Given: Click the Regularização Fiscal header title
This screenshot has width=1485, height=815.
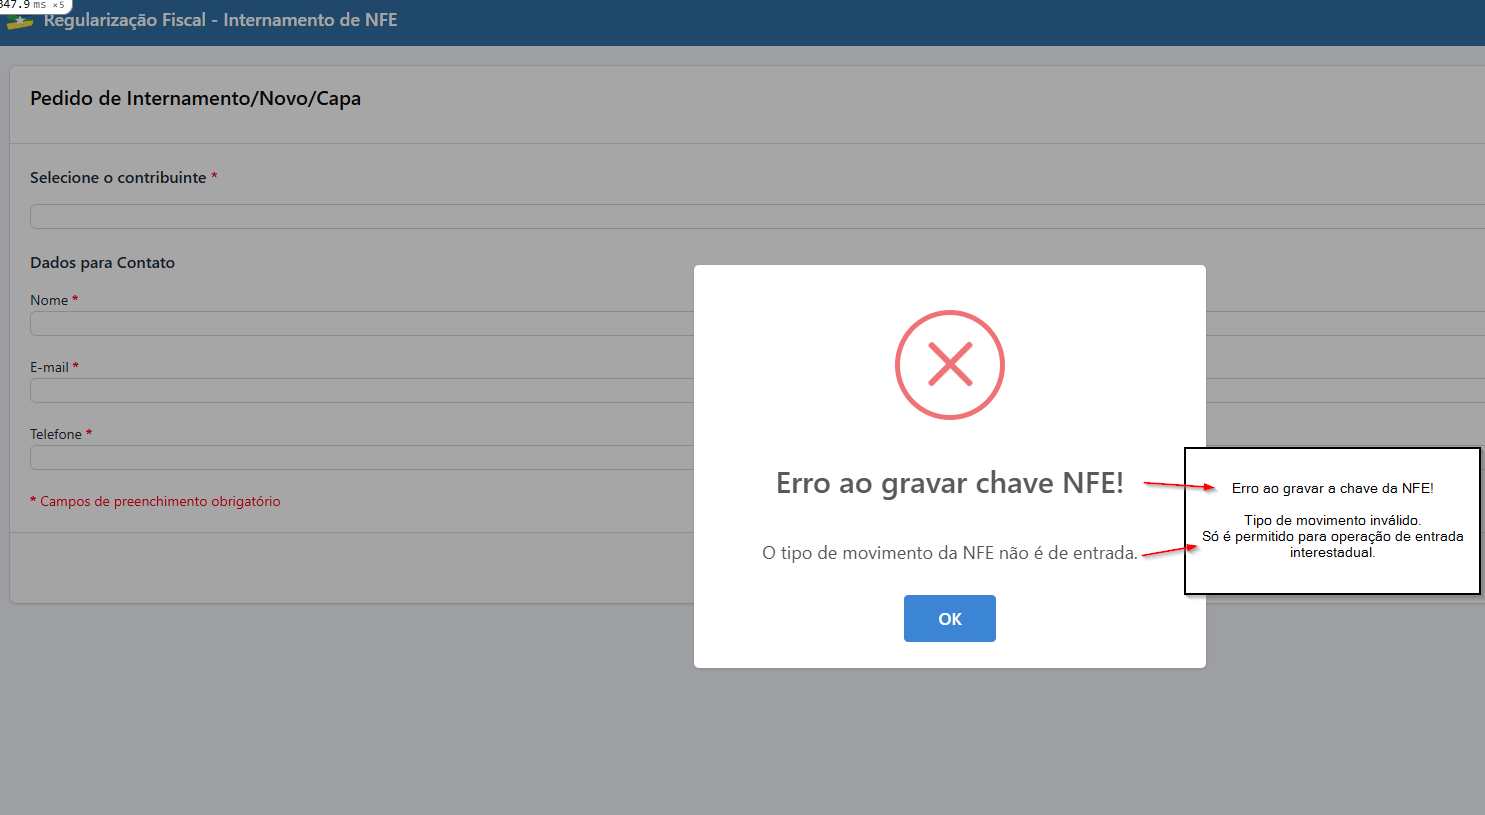Looking at the screenshot, I should click(220, 20).
